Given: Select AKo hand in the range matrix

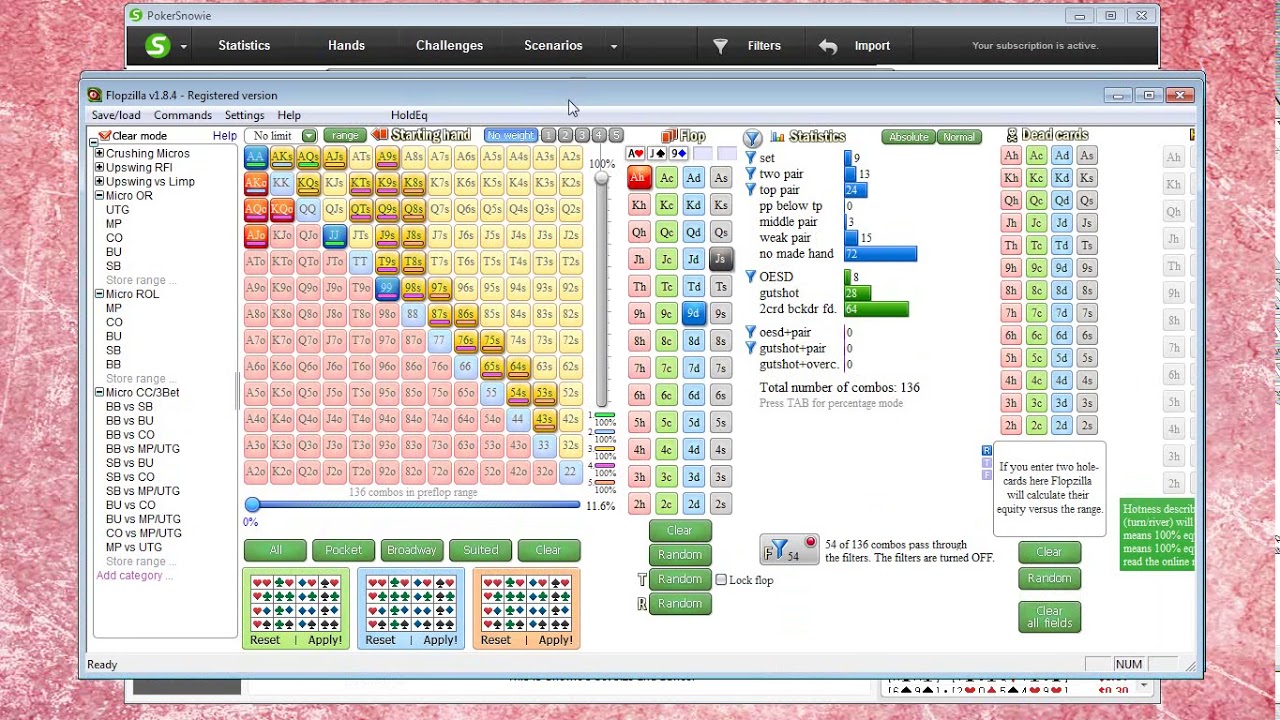Looking at the screenshot, I should [255, 183].
